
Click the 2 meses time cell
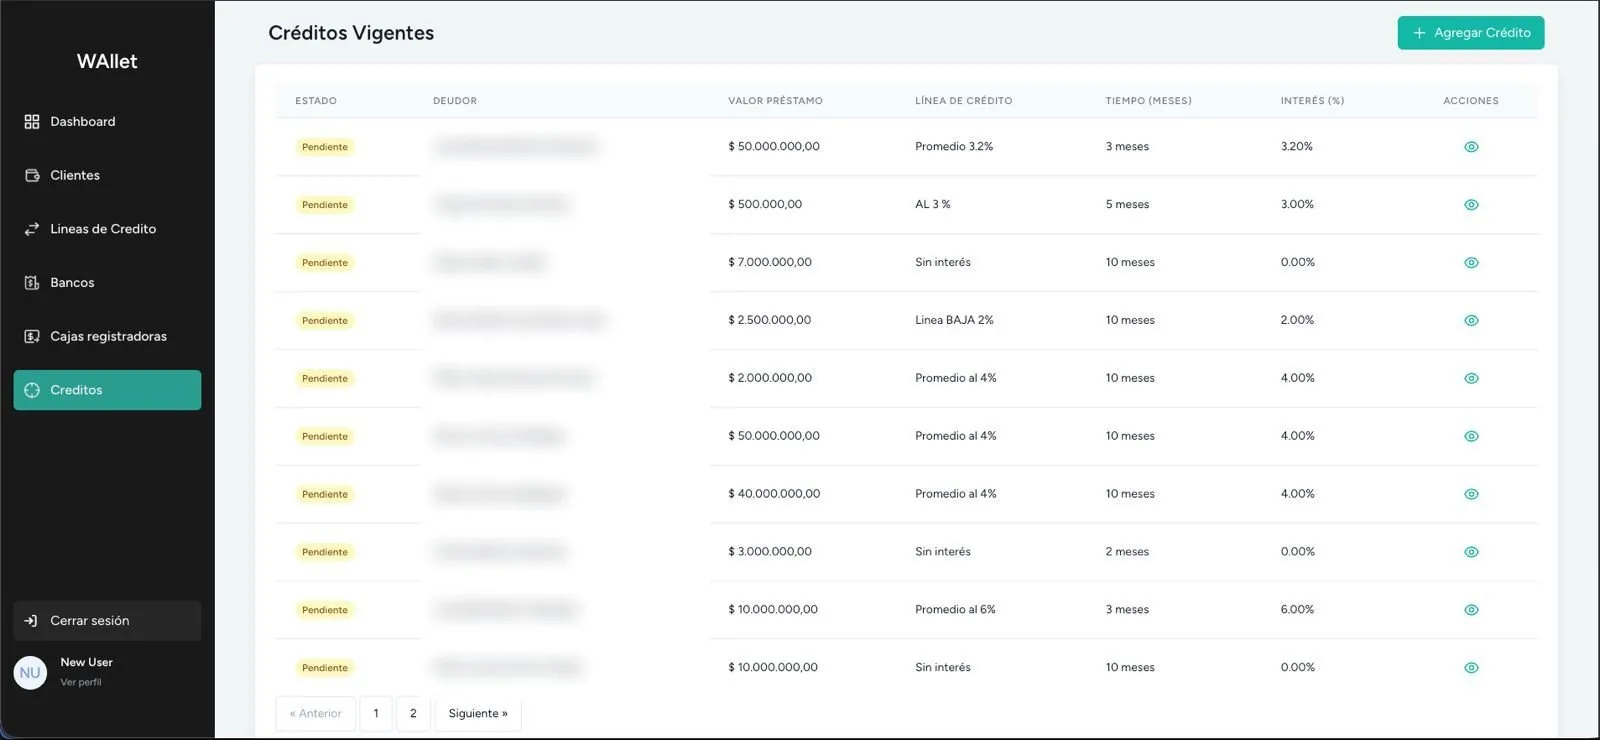tap(1127, 552)
